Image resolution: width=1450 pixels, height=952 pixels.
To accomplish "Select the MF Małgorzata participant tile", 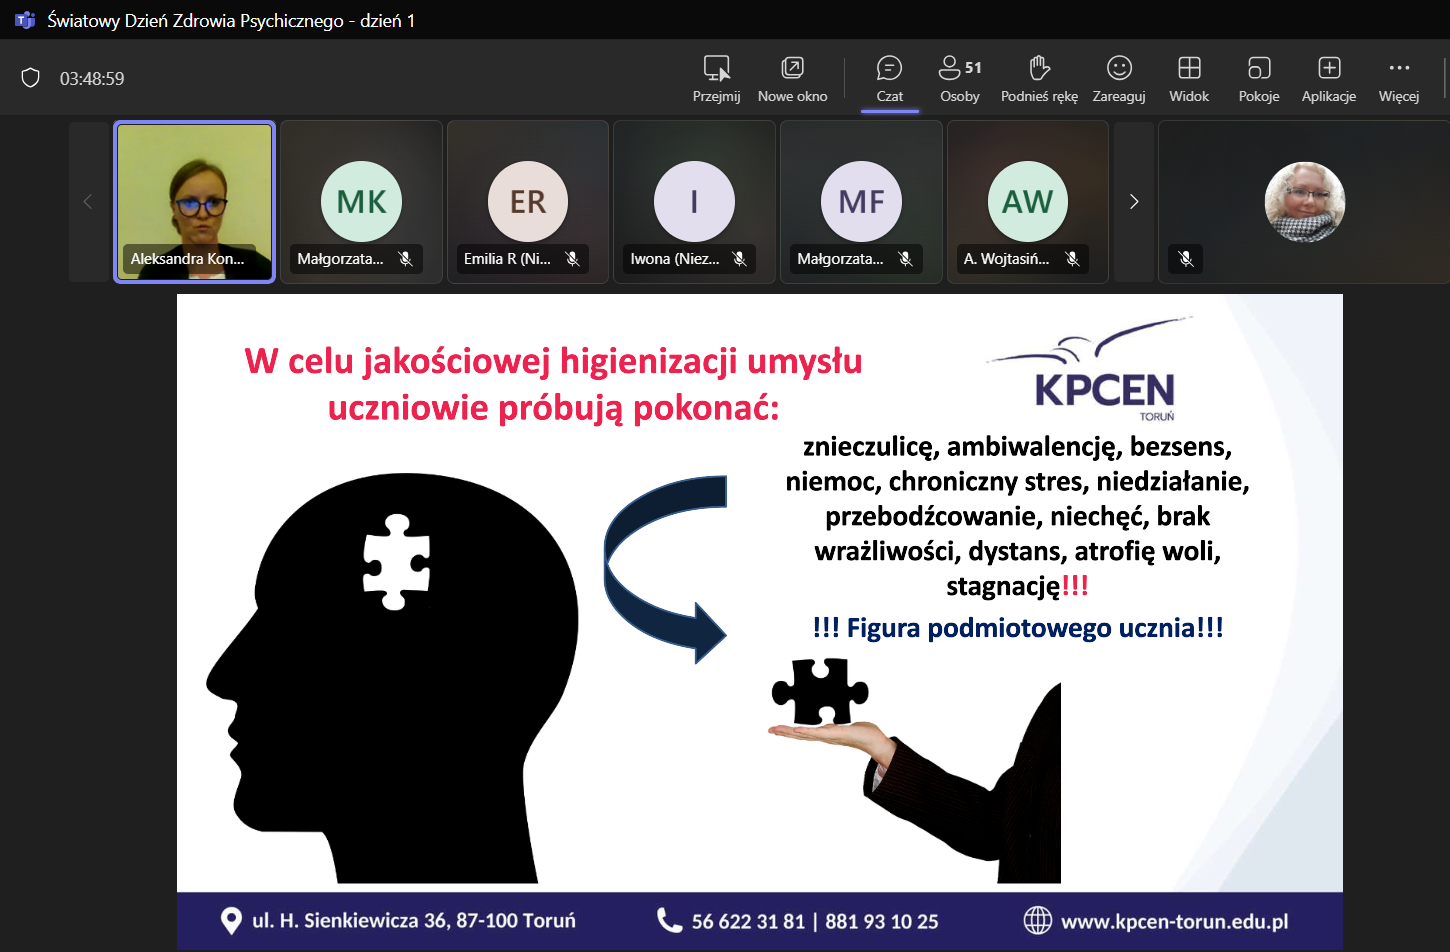I will coord(861,202).
